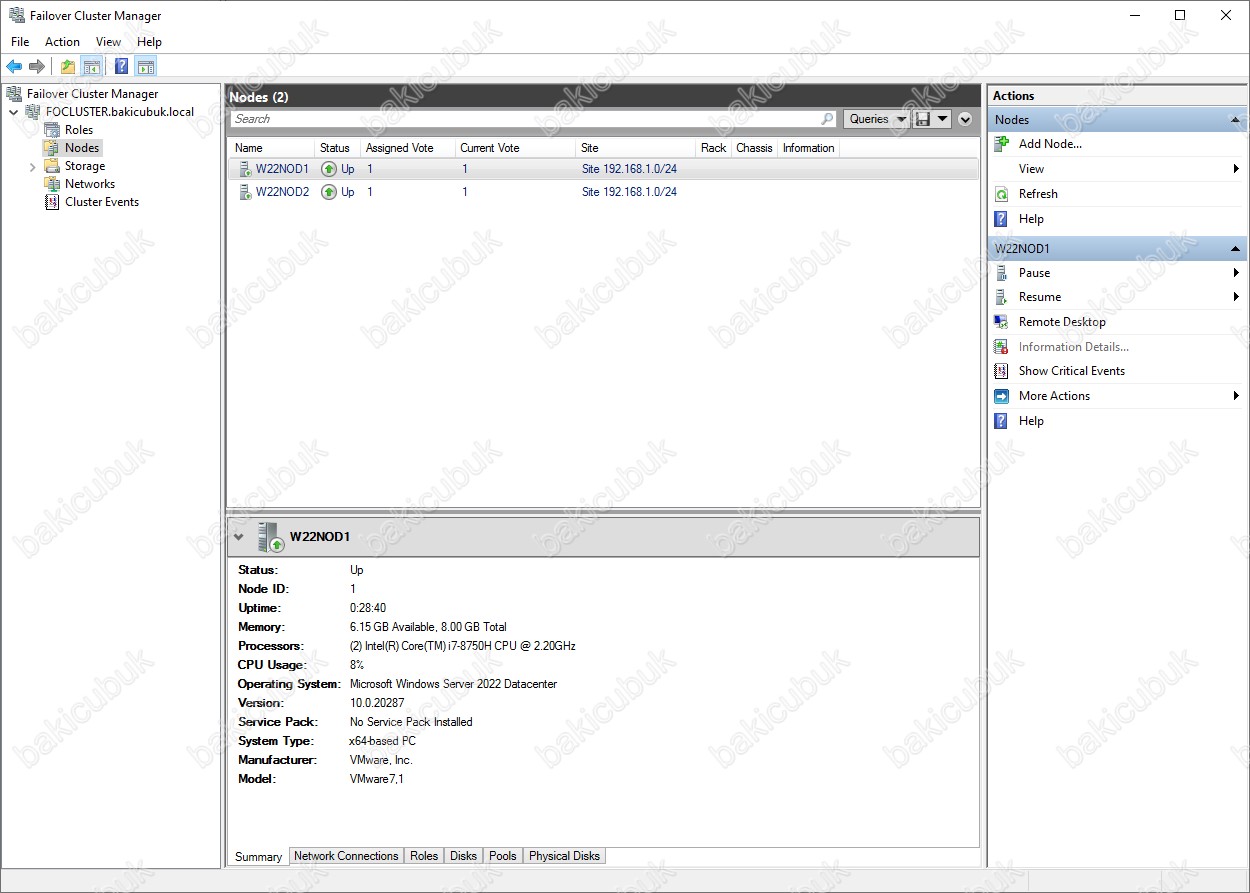Switch to the Network Connections tab
Screen dimensions: 1250x893
[346, 856]
